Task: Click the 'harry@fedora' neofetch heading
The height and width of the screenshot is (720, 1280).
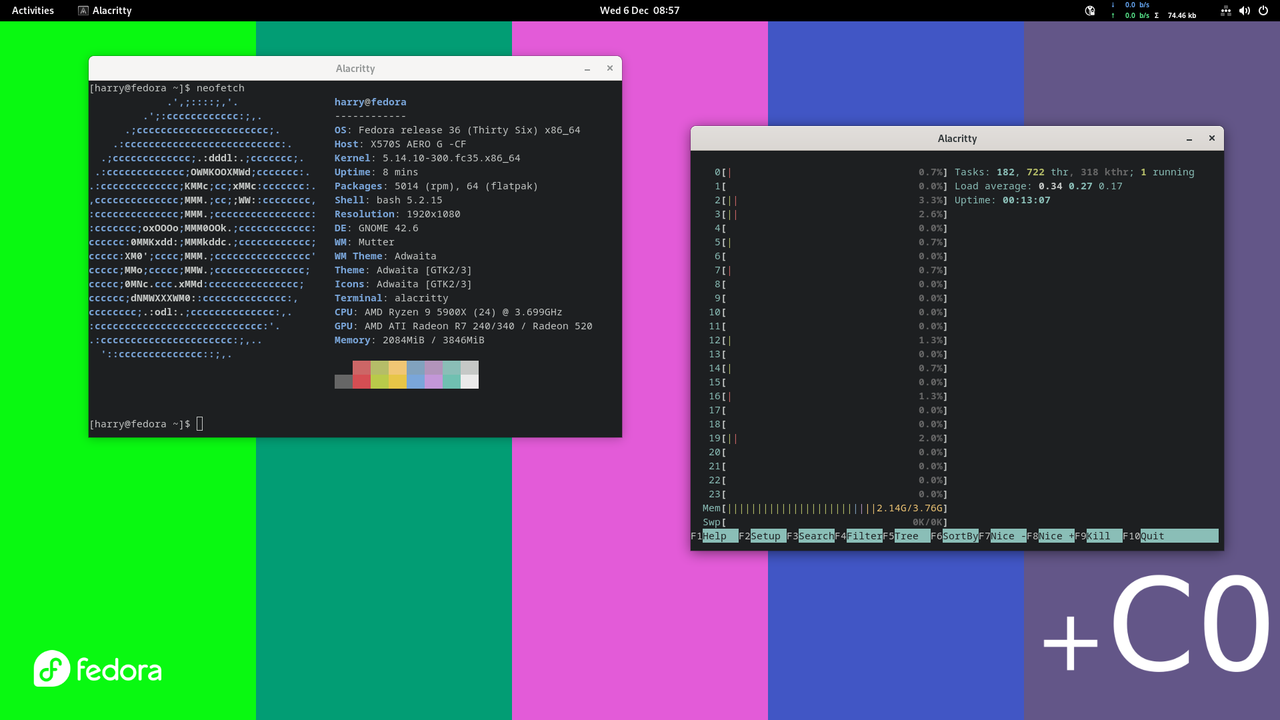Action: 370,102
